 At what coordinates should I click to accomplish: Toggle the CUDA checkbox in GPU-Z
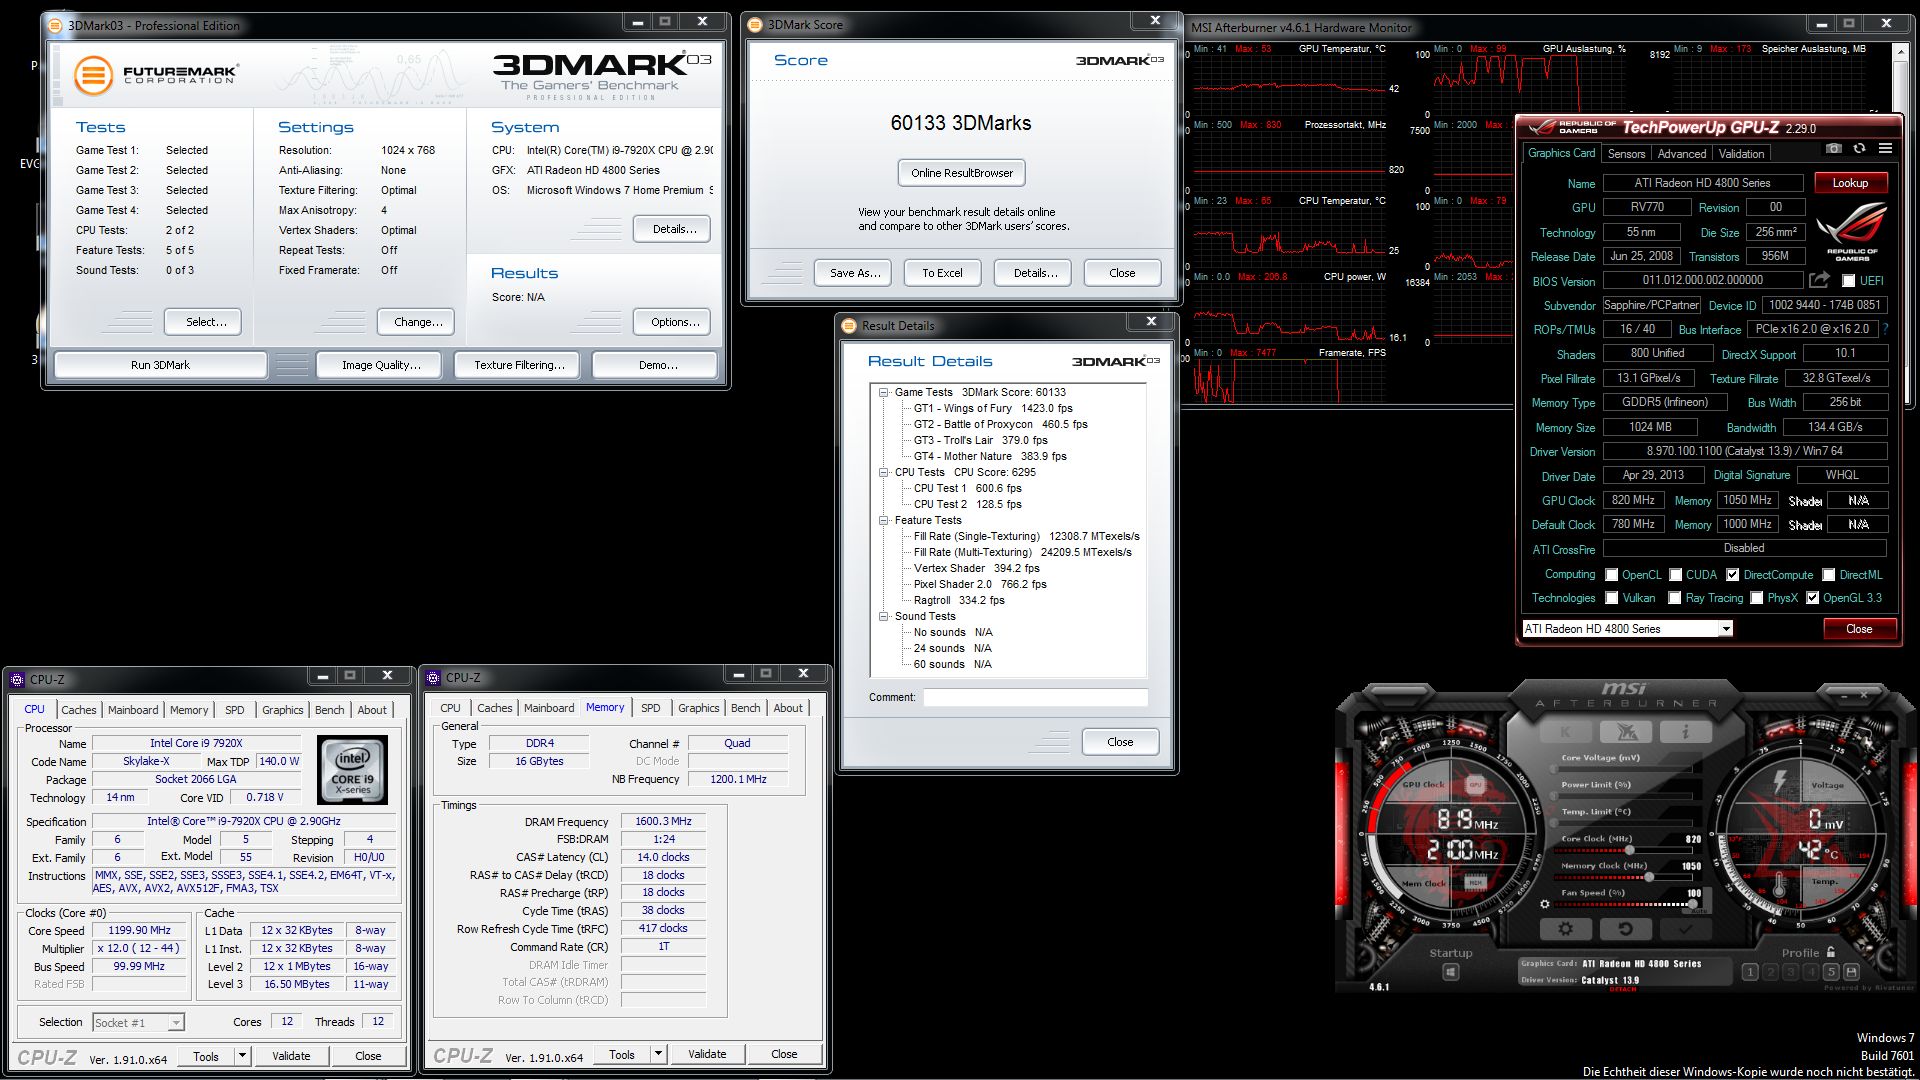(x=1675, y=575)
